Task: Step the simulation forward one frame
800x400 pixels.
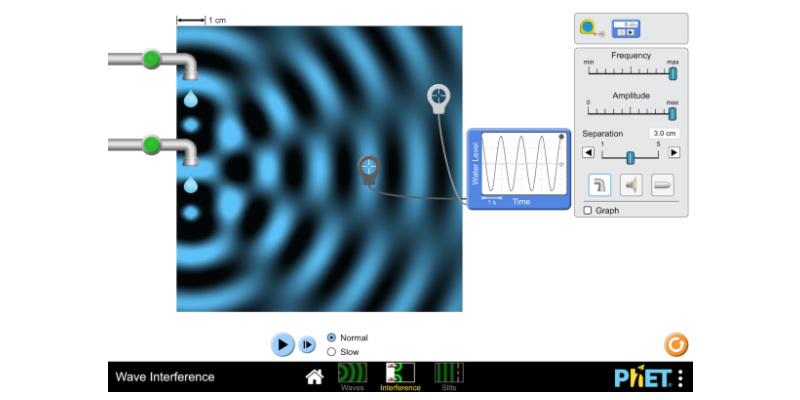Action: coord(308,345)
